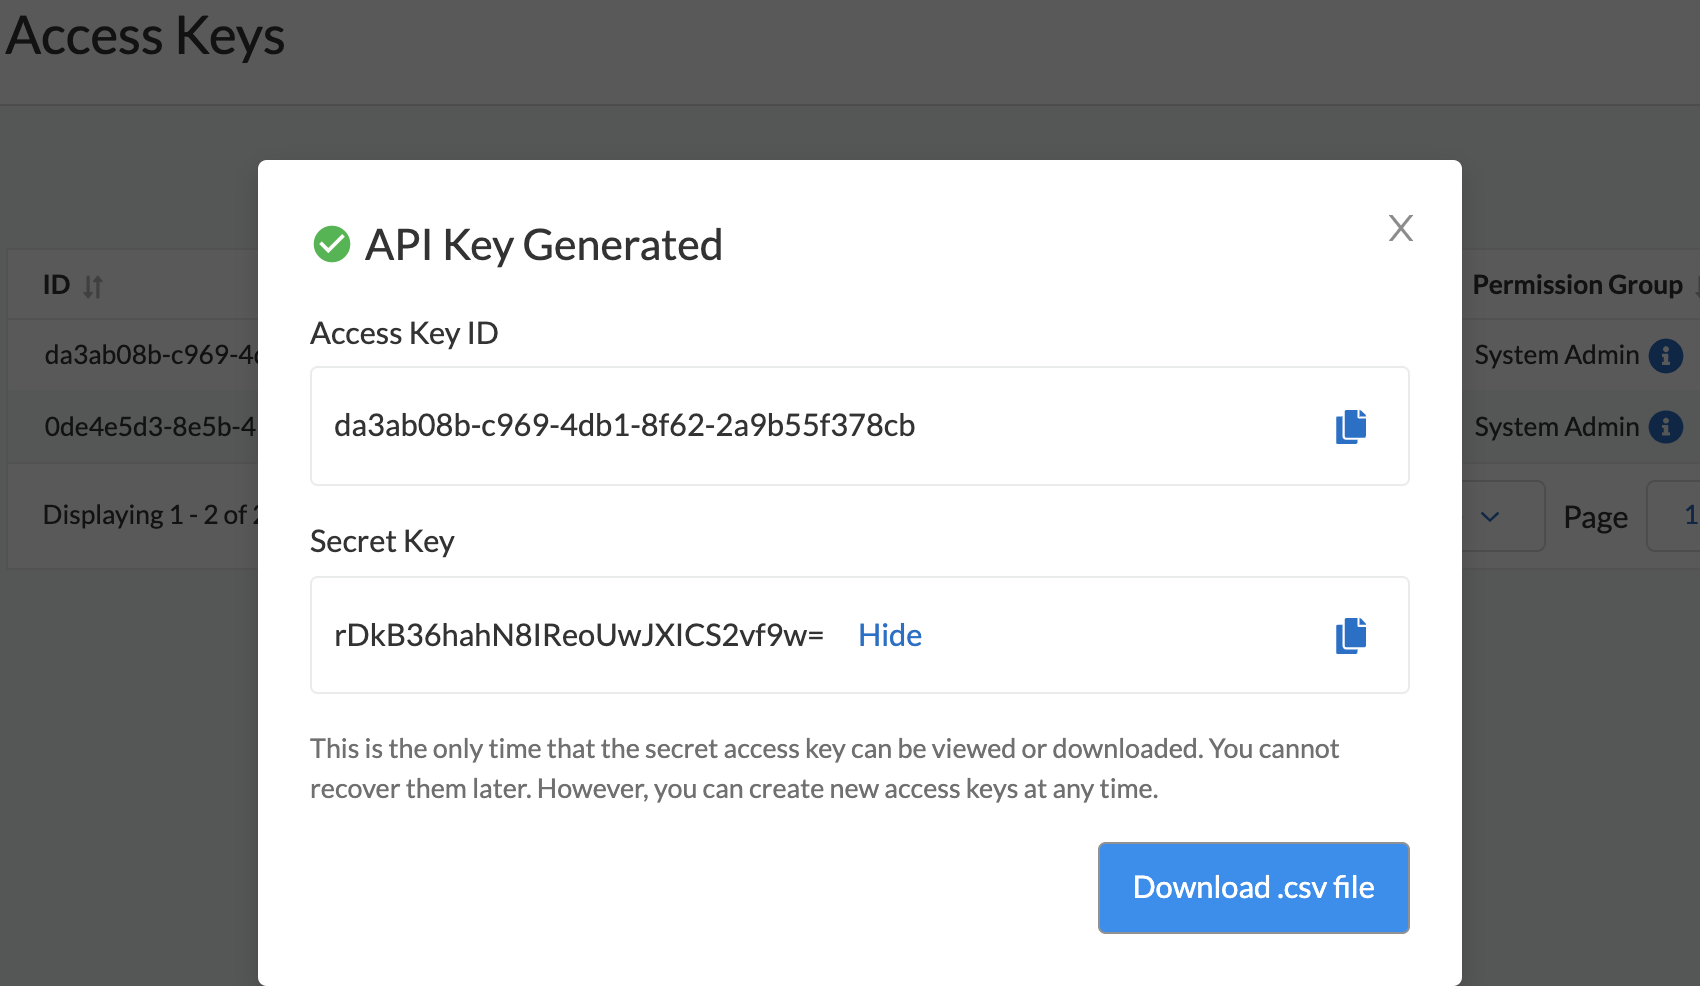Click System Admin in the first row
Viewport: 1700px width, 986px height.
click(x=1556, y=355)
